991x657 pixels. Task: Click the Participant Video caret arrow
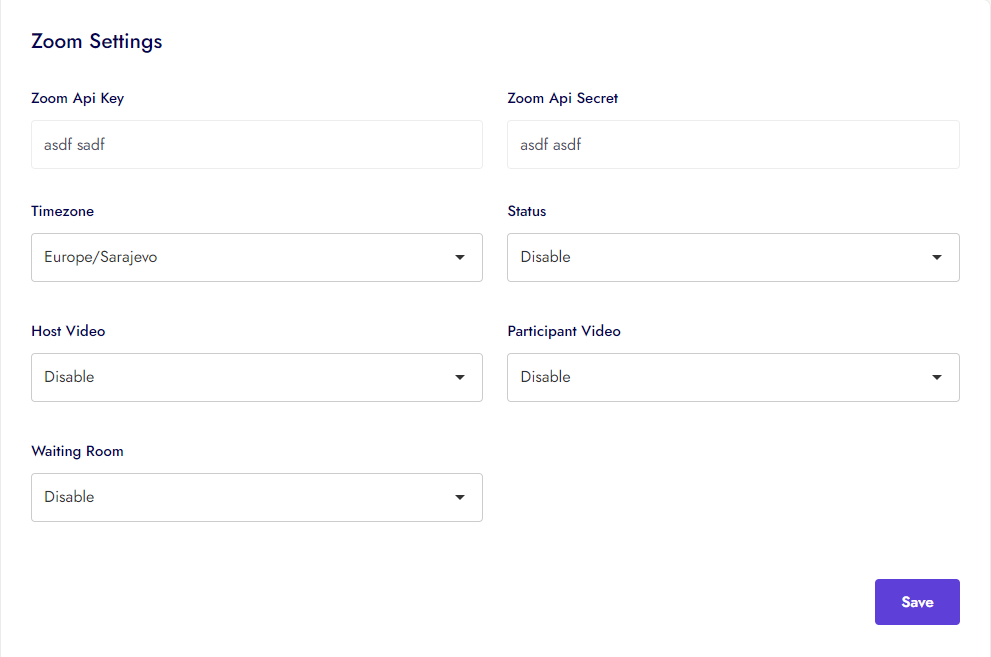(937, 378)
